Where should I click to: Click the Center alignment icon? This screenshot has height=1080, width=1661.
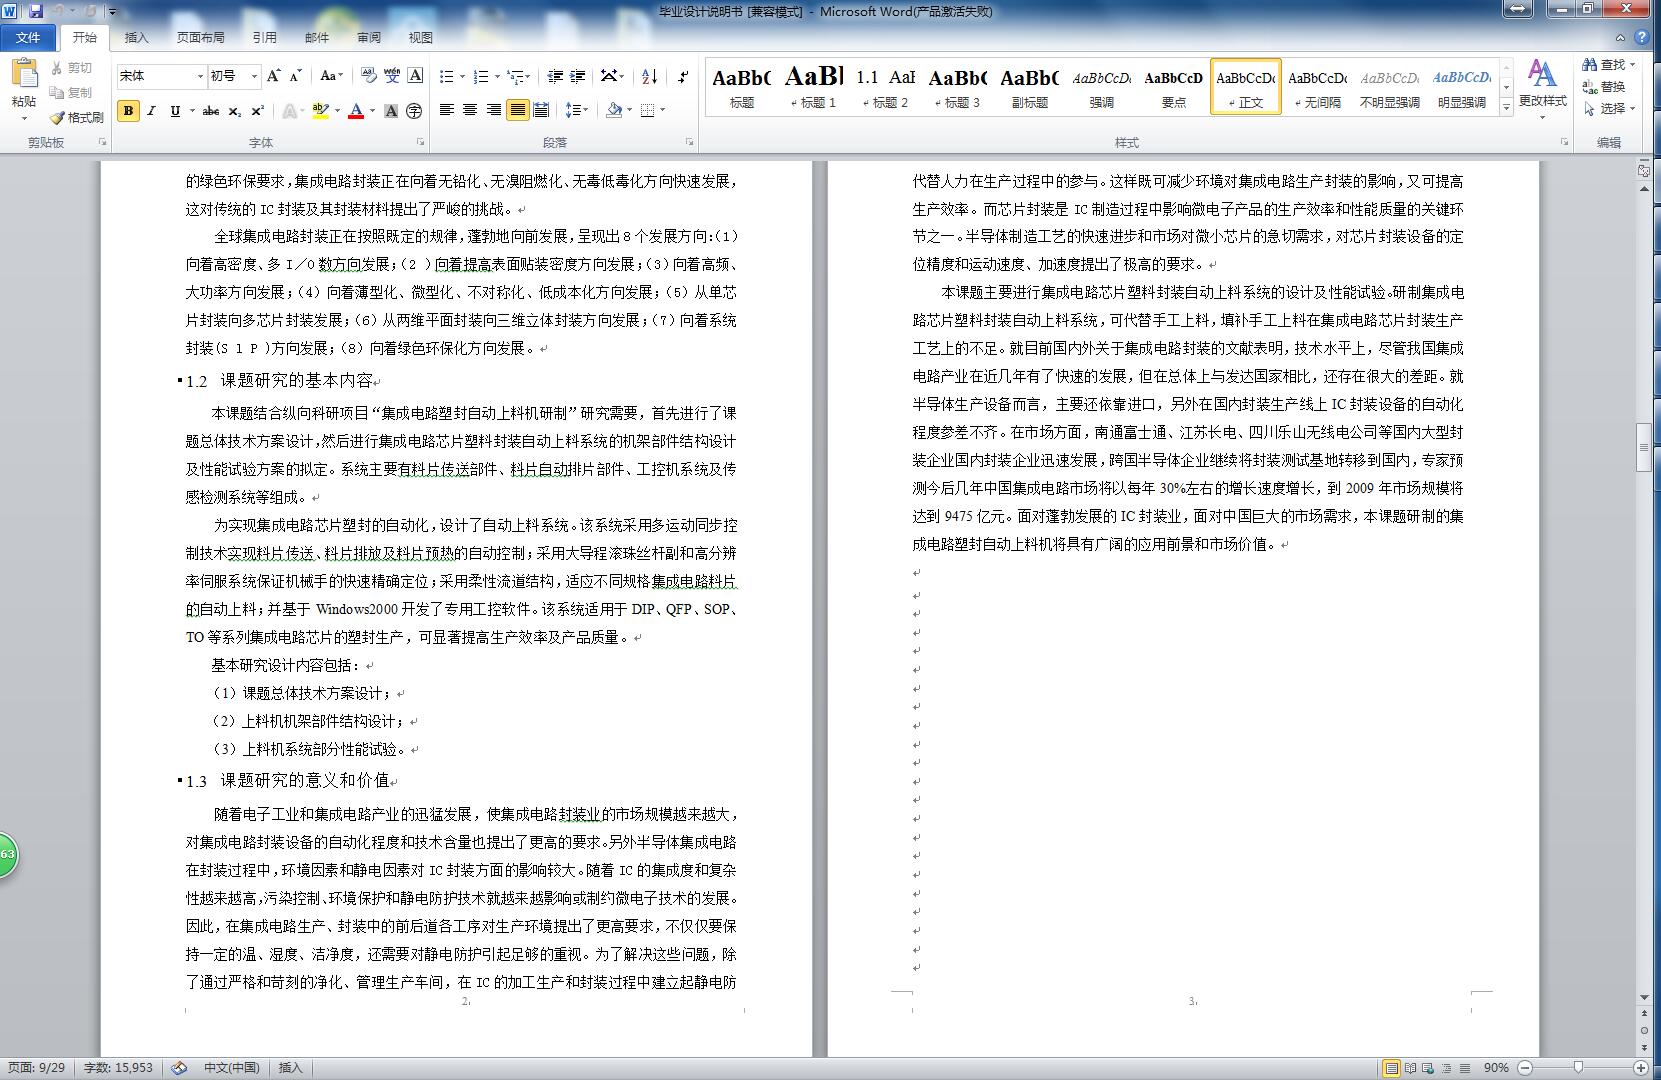point(470,110)
